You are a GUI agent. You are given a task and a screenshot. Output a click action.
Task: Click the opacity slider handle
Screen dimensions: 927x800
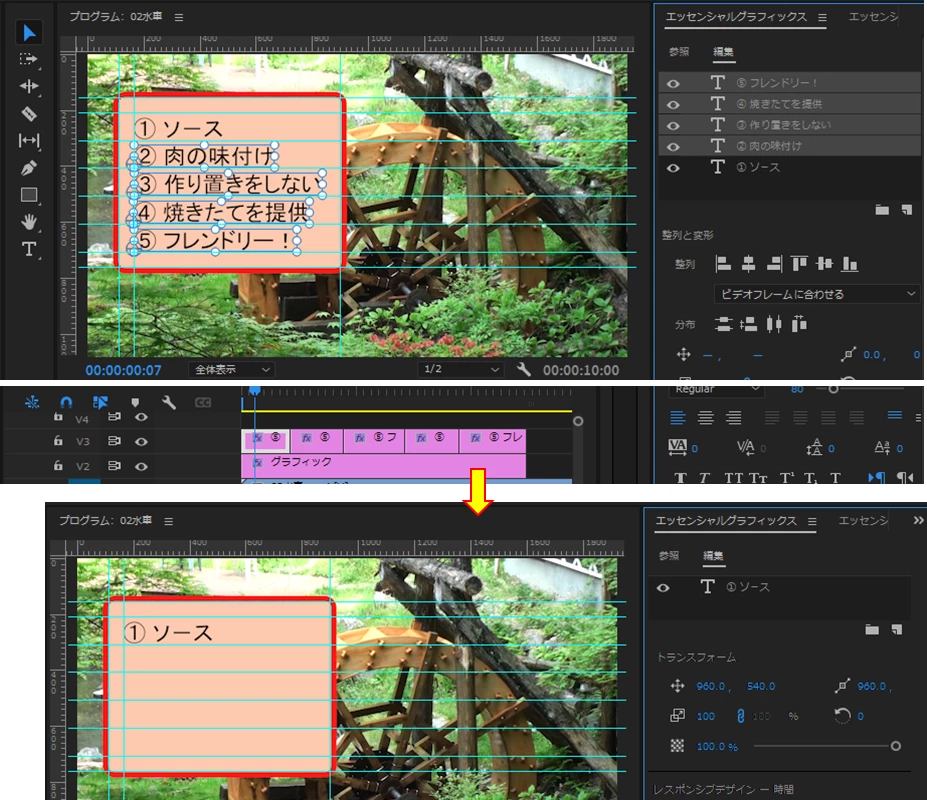(x=896, y=746)
